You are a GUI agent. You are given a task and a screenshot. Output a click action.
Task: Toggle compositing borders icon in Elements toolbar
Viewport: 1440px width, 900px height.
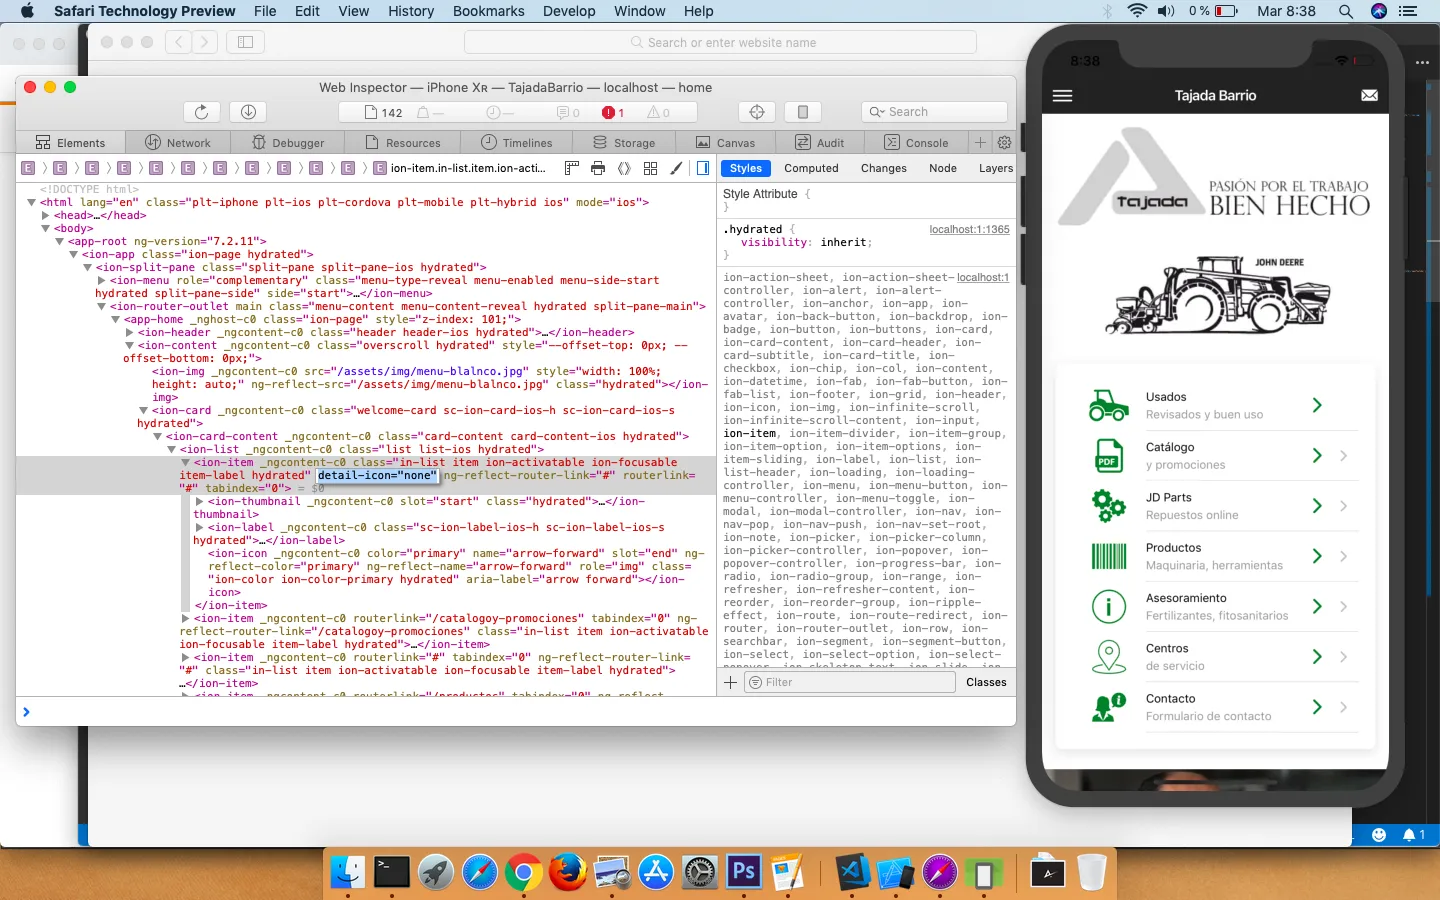pyautogui.click(x=624, y=168)
